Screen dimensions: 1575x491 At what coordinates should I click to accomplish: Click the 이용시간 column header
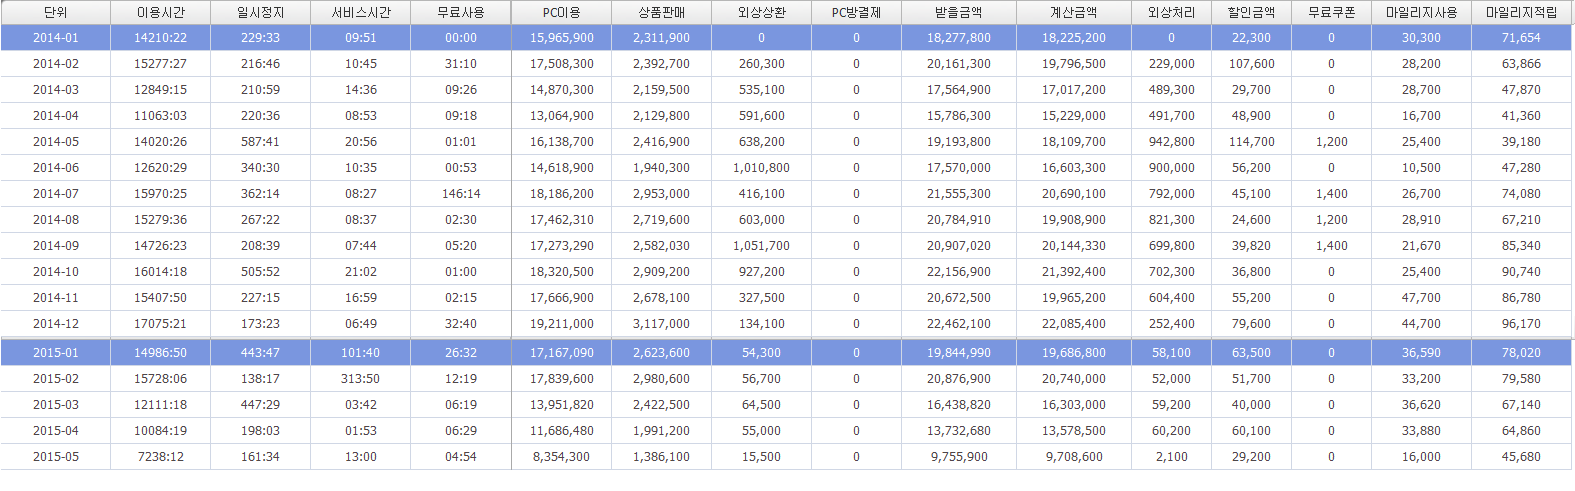160,13
